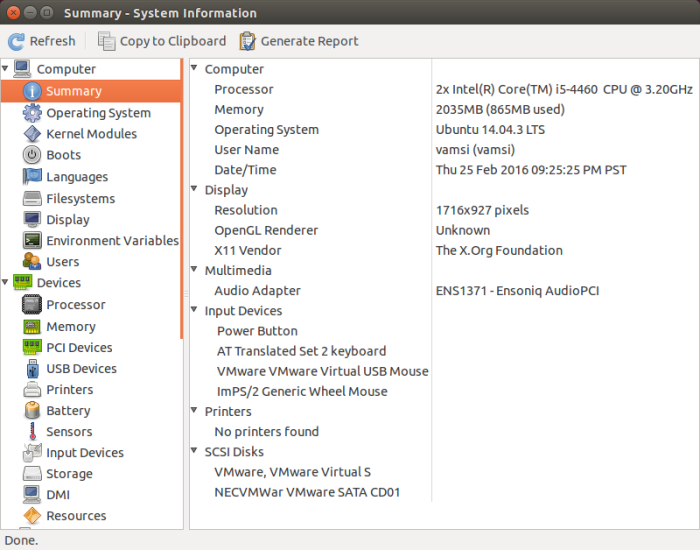Select the Summary info icon in sidebar
Image resolution: width=700 pixels, height=550 pixels.
tap(32, 91)
